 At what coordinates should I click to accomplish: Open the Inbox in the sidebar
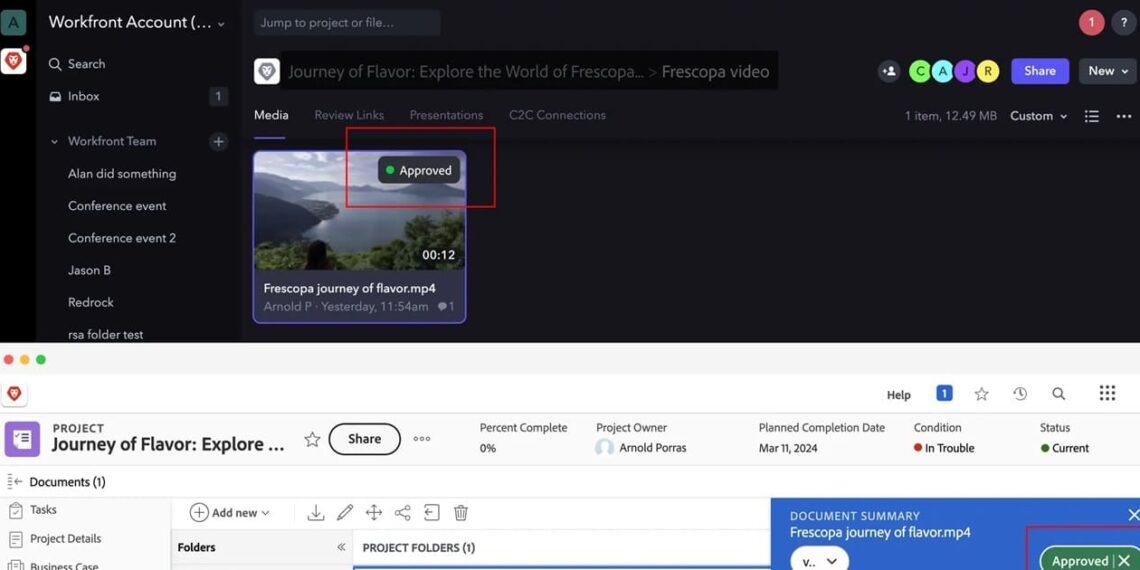pos(74,96)
